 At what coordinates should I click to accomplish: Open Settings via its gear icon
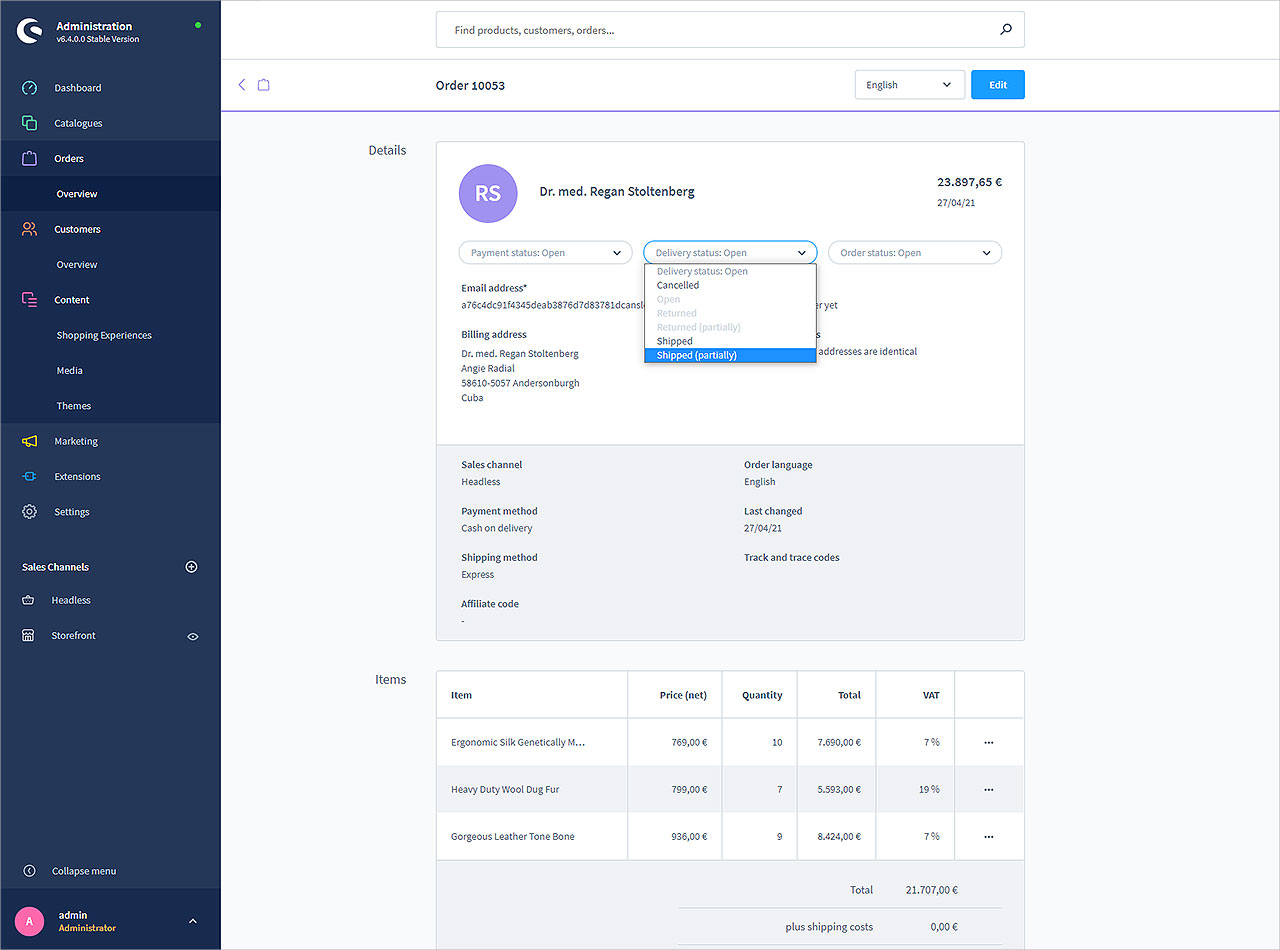[30, 512]
